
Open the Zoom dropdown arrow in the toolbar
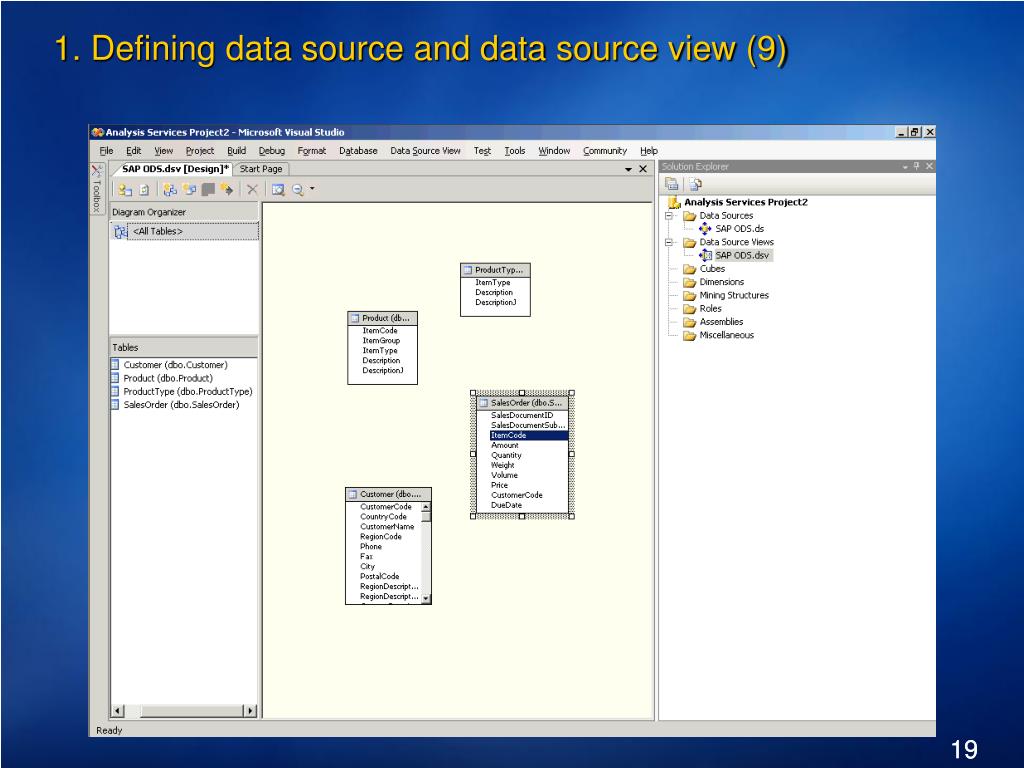pos(312,189)
